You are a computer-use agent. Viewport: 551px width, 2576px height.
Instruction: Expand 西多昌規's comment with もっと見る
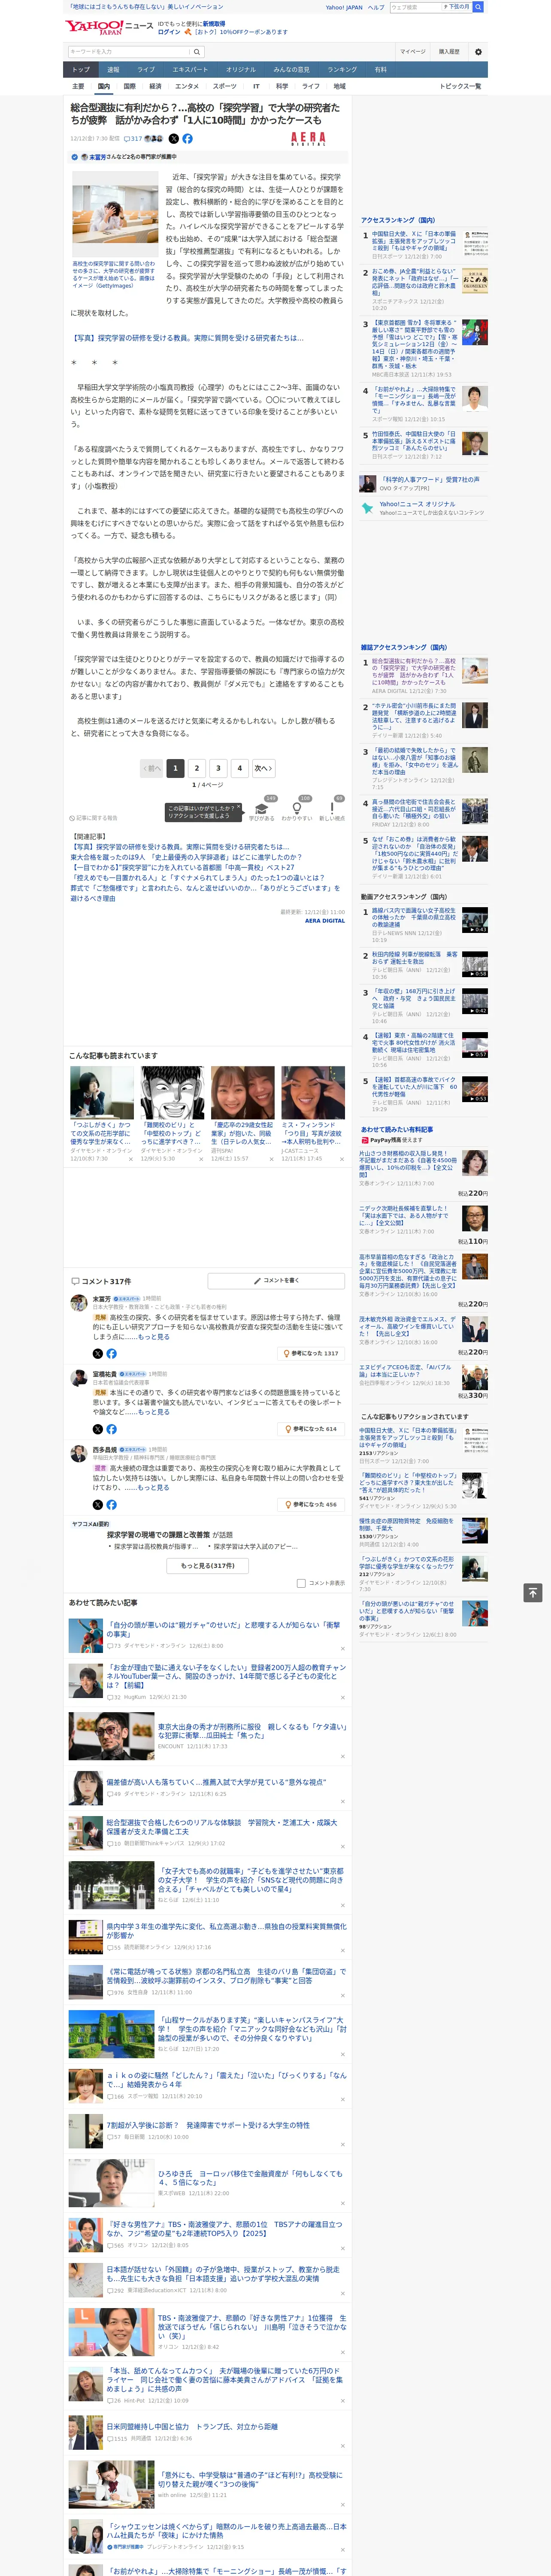pyautogui.click(x=154, y=1487)
